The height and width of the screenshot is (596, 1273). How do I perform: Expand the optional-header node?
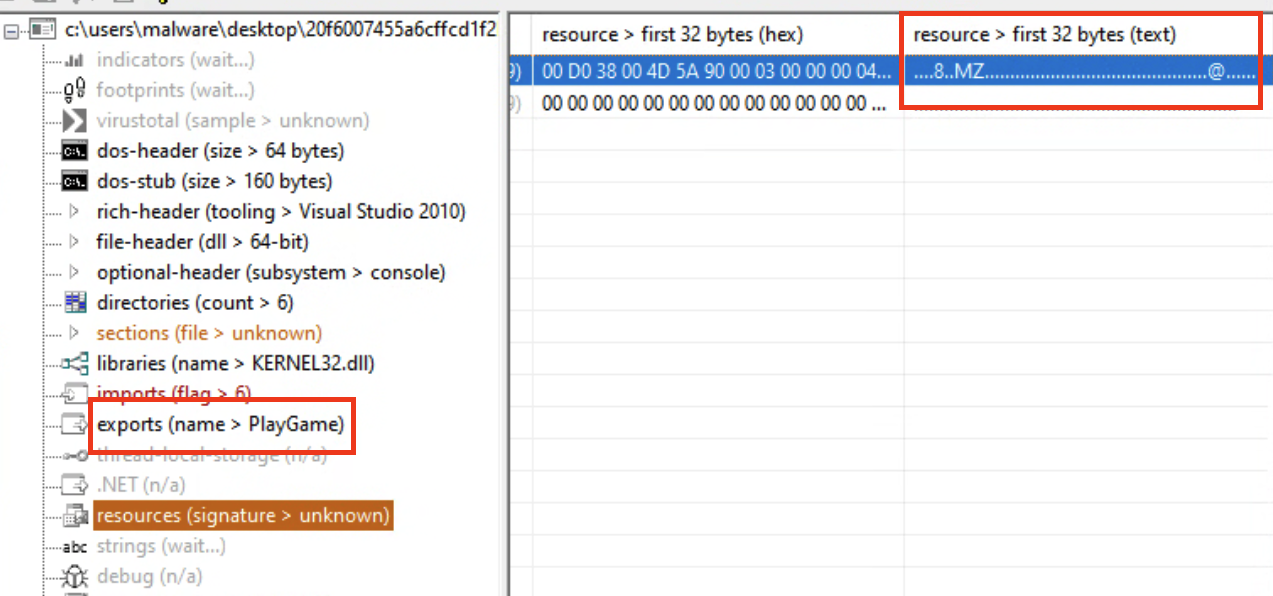pyautogui.click(x=74, y=272)
